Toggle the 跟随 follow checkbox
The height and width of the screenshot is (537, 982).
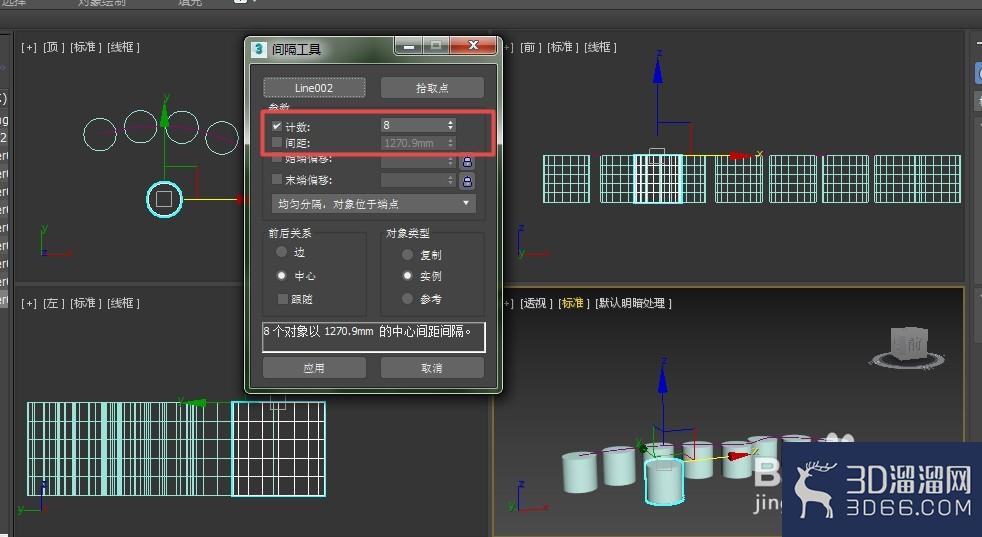click(x=282, y=299)
